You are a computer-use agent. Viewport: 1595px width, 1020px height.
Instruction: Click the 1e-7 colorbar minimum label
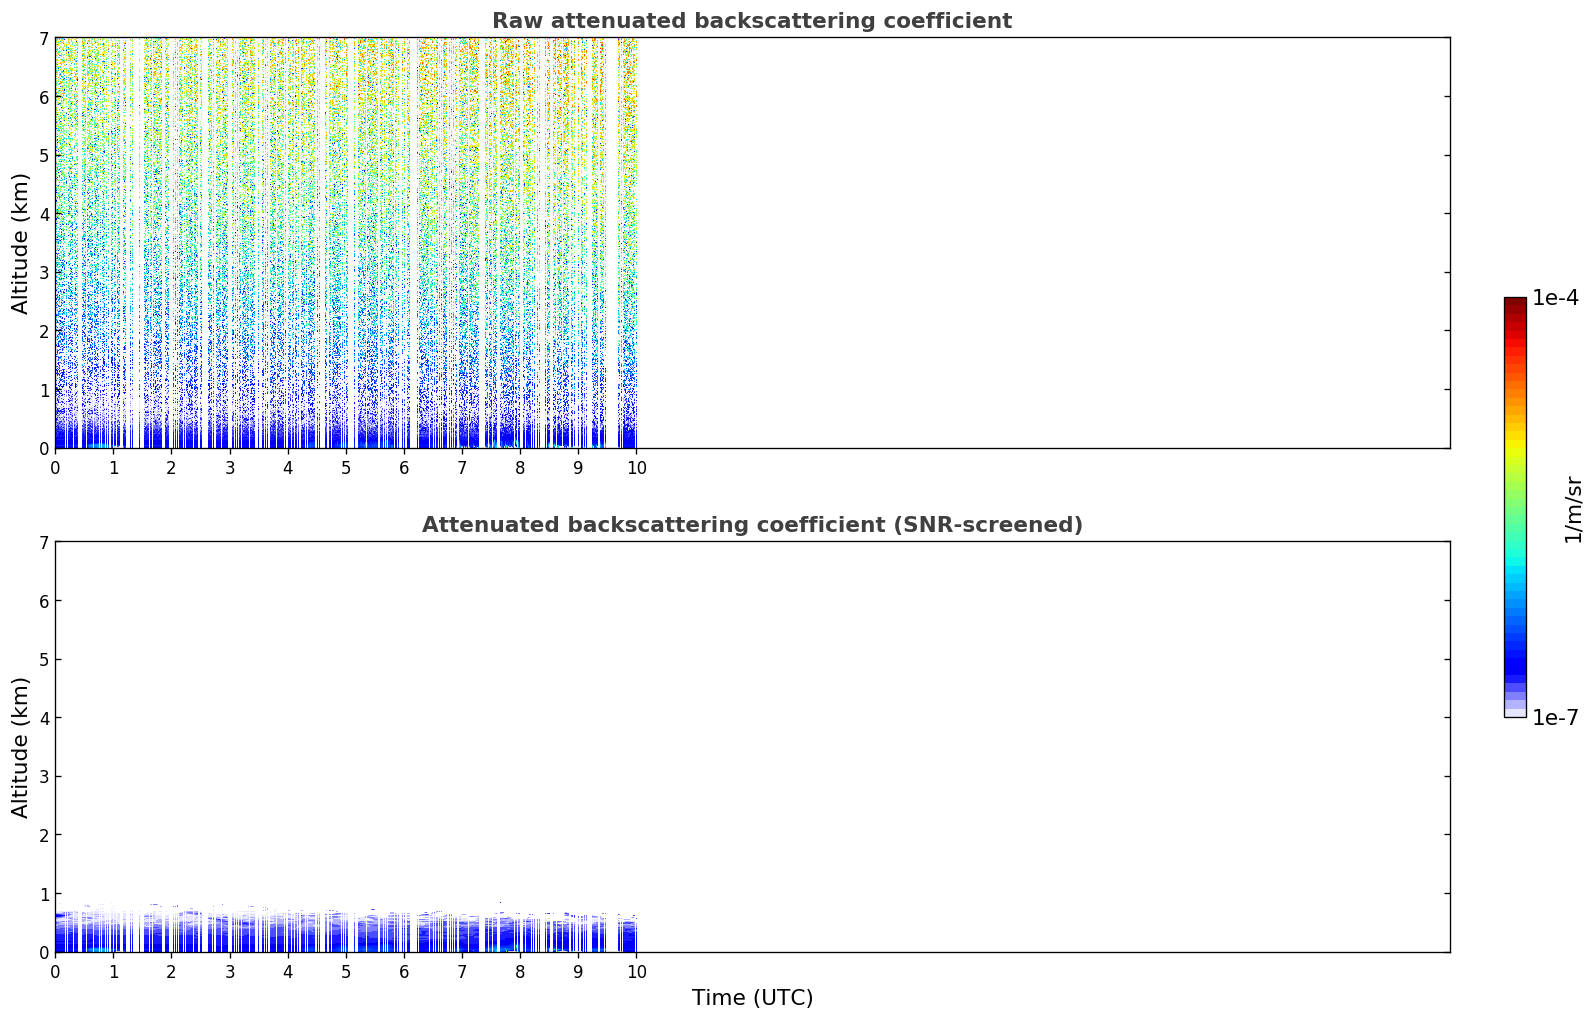(x=1555, y=718)
